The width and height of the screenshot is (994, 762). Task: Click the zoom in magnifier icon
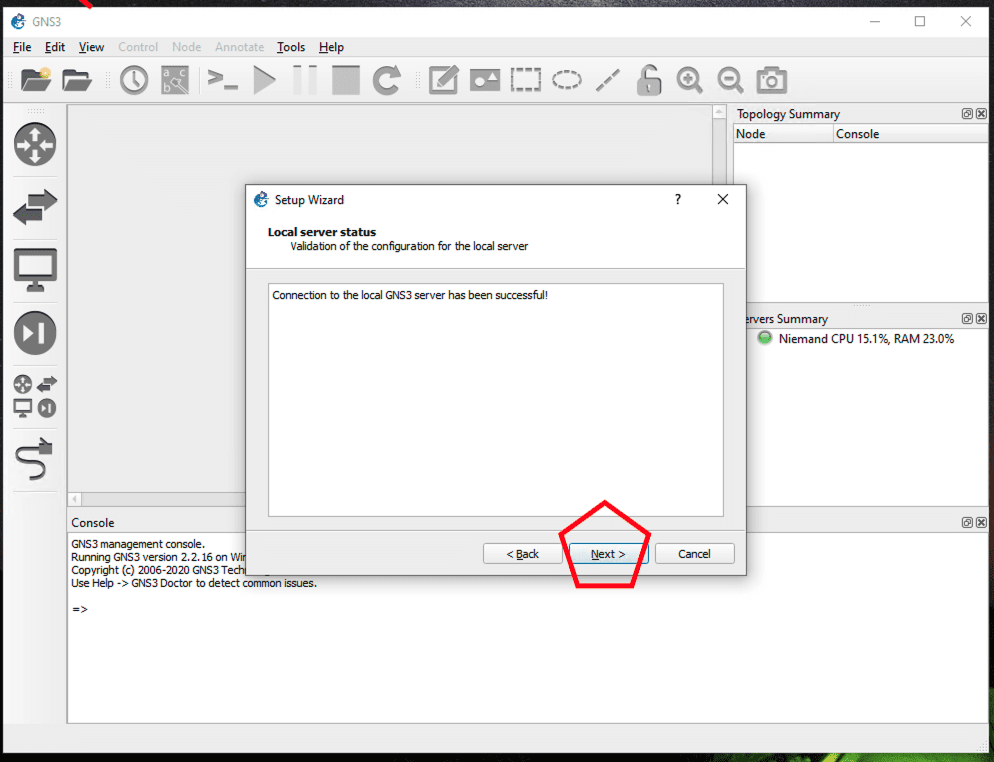click(689, 80)
